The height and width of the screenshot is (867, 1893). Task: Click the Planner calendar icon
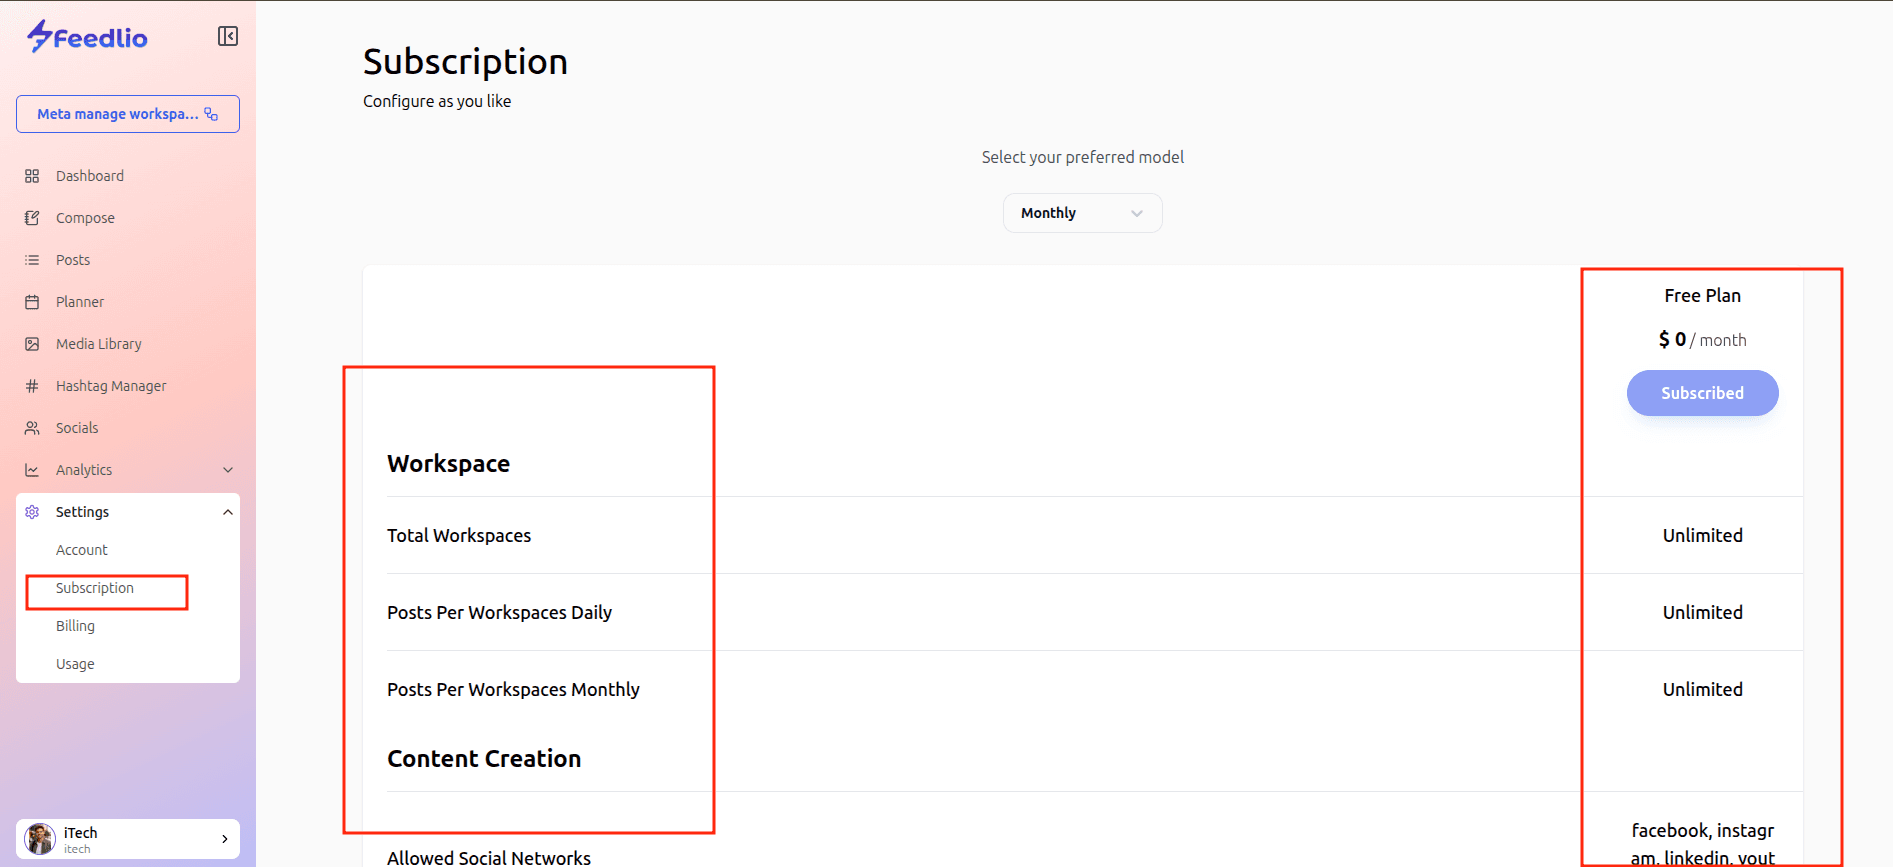pyautogui.click(x=32, y=302)
